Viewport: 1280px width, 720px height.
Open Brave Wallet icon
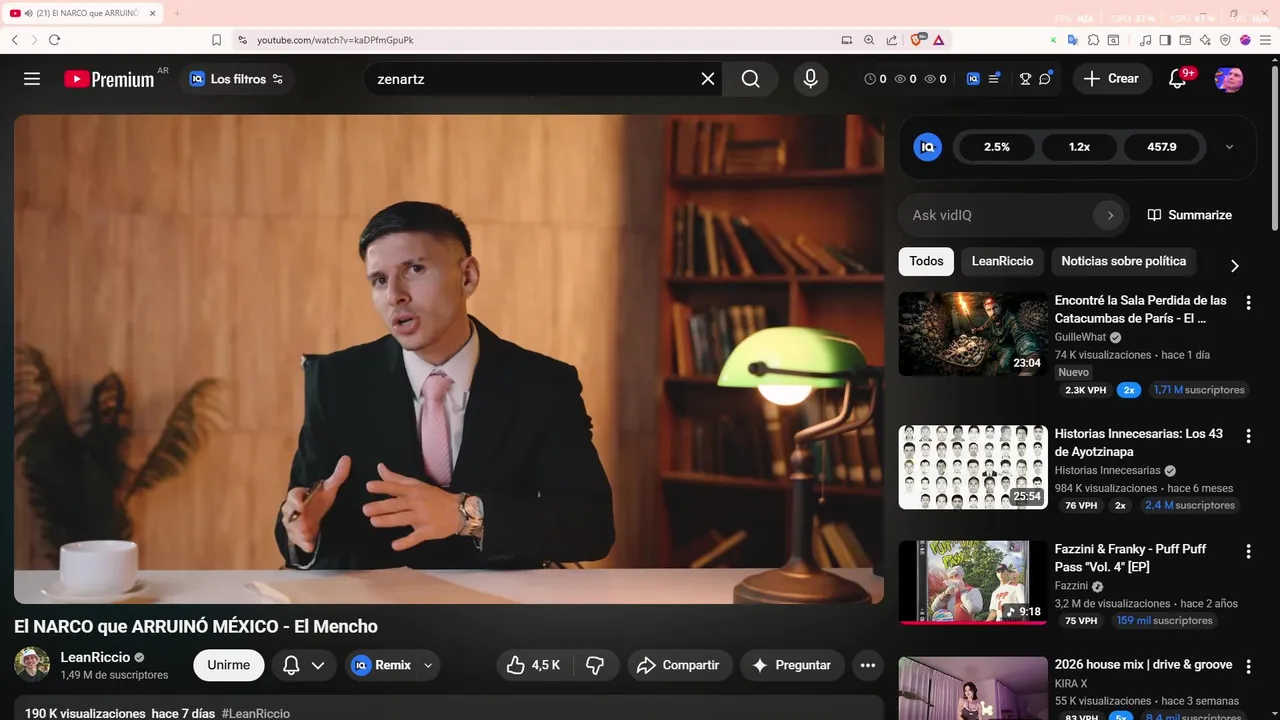1185,40
